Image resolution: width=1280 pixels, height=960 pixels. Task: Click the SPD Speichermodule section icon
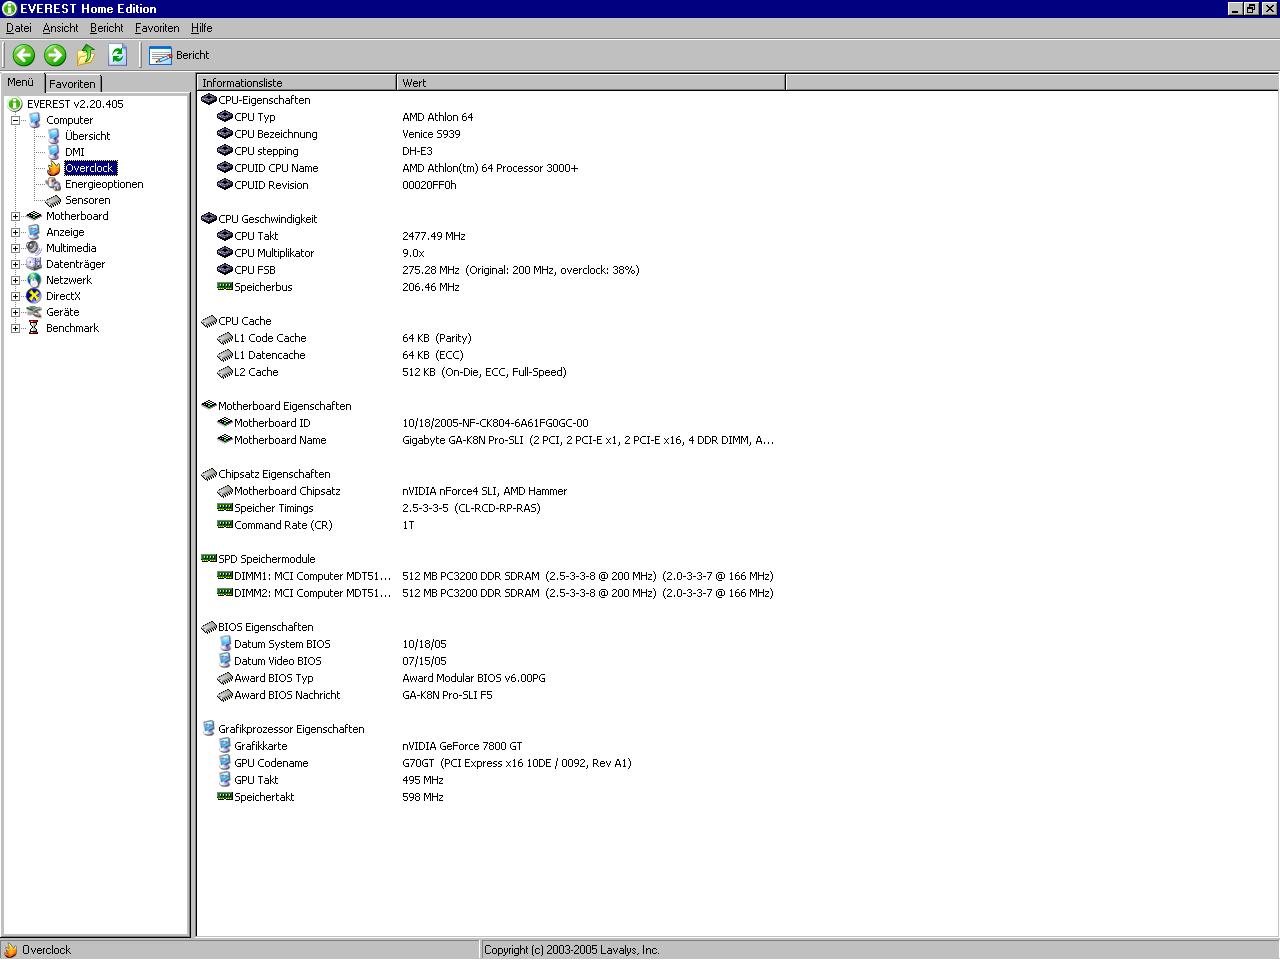[209, 559]
